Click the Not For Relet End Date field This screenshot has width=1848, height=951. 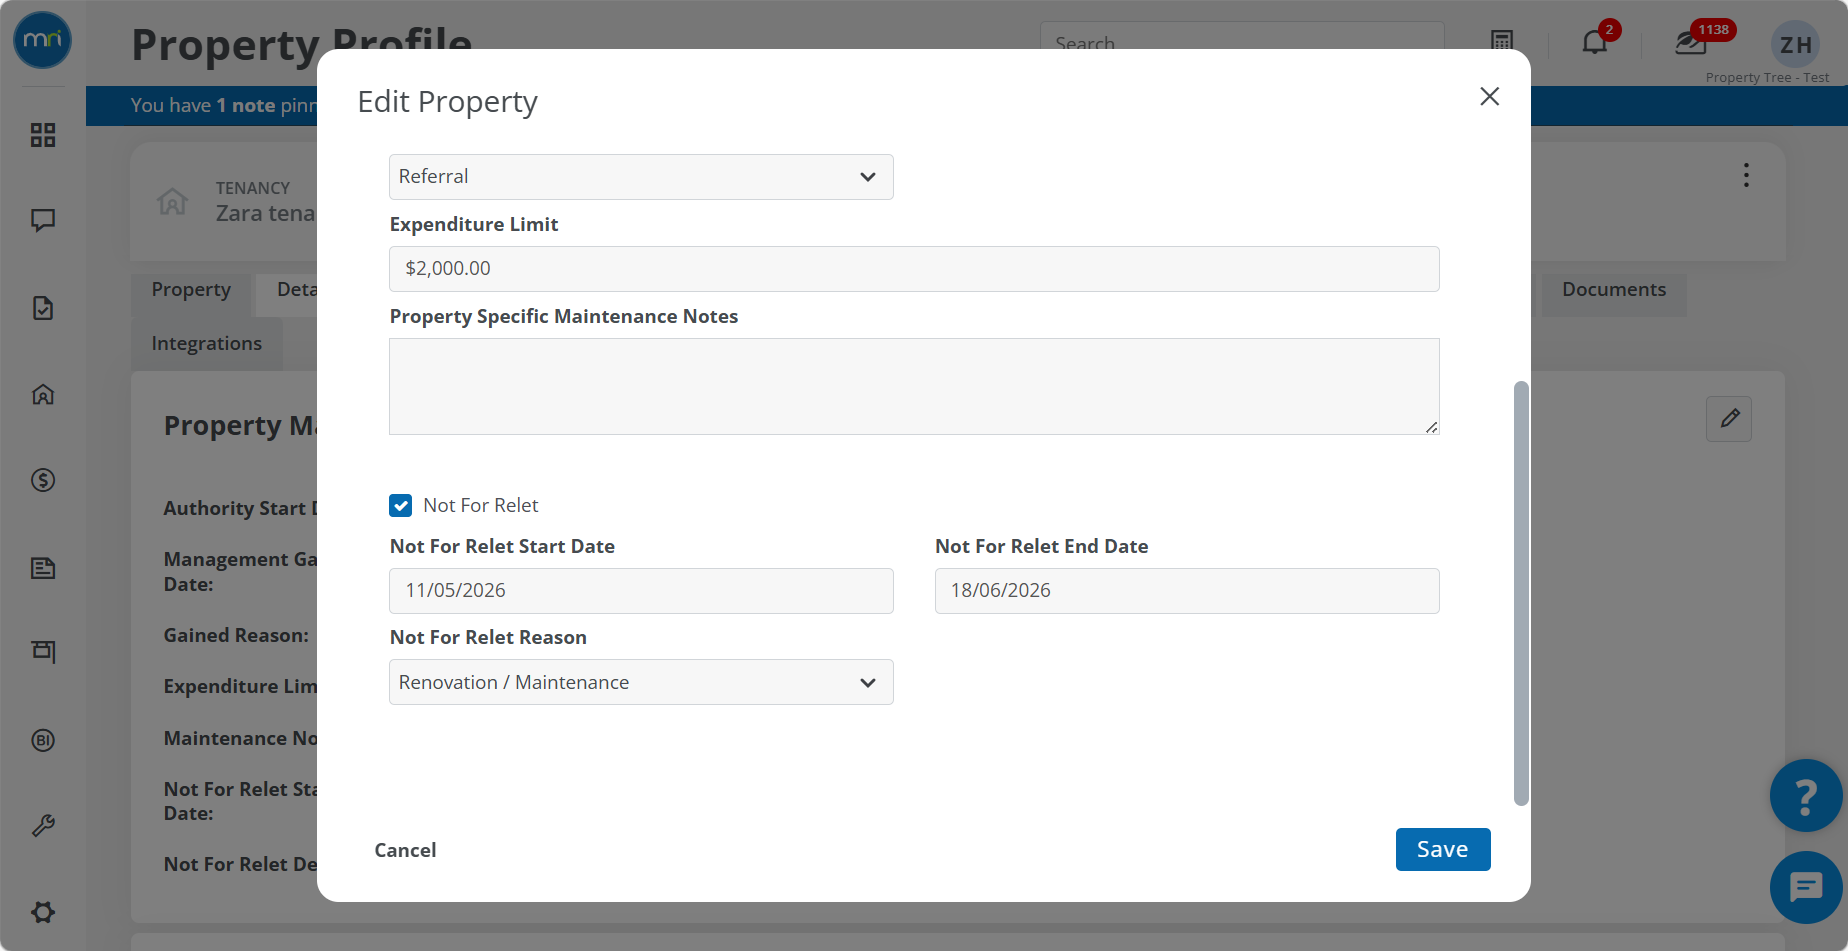pos(1187,591)
